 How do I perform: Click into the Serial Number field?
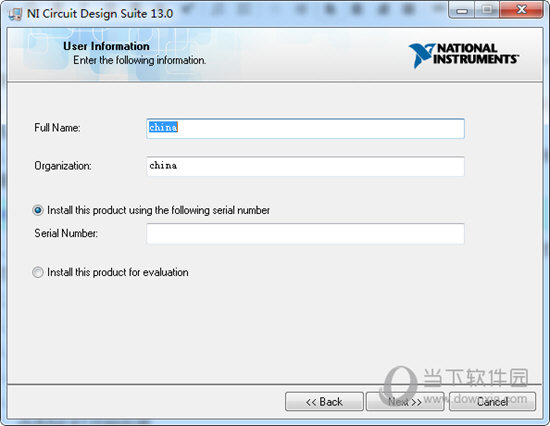(x=305, y=233)
